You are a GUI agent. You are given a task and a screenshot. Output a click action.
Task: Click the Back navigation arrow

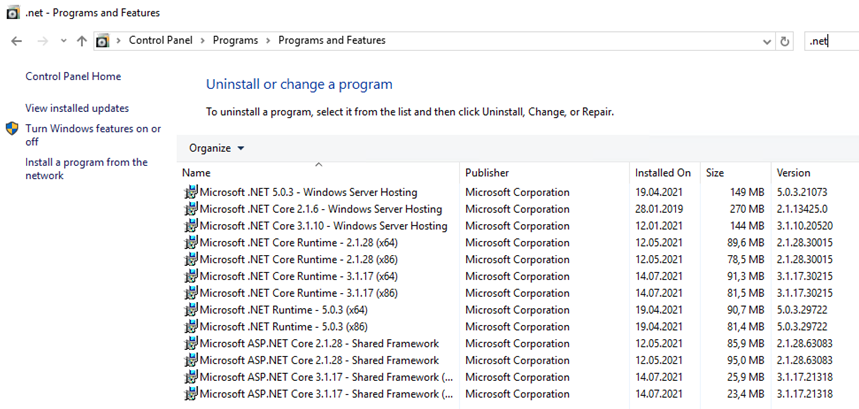(17, 41)
